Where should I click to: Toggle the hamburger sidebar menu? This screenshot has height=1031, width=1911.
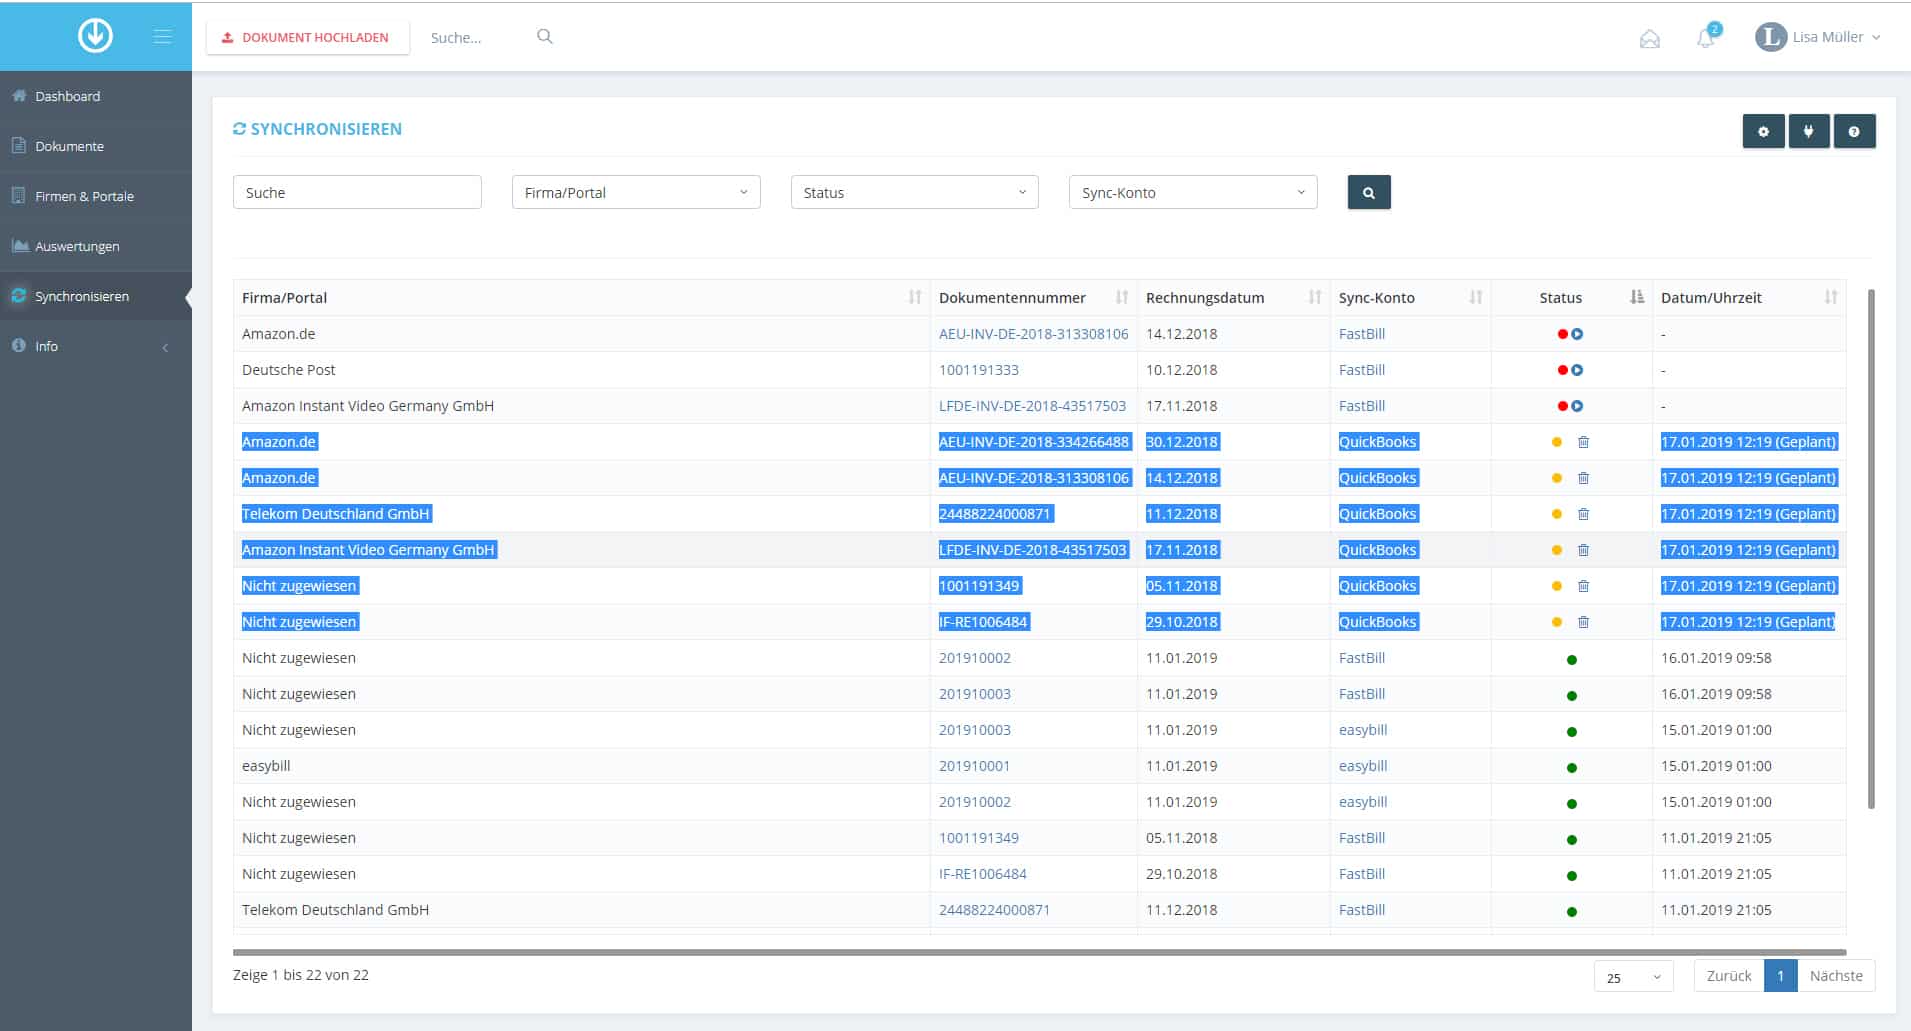[163, 37]
